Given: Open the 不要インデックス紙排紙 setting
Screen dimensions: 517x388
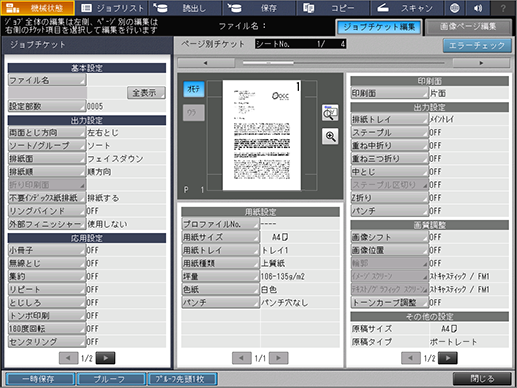Looking at the screenshot, I should 47,198.
